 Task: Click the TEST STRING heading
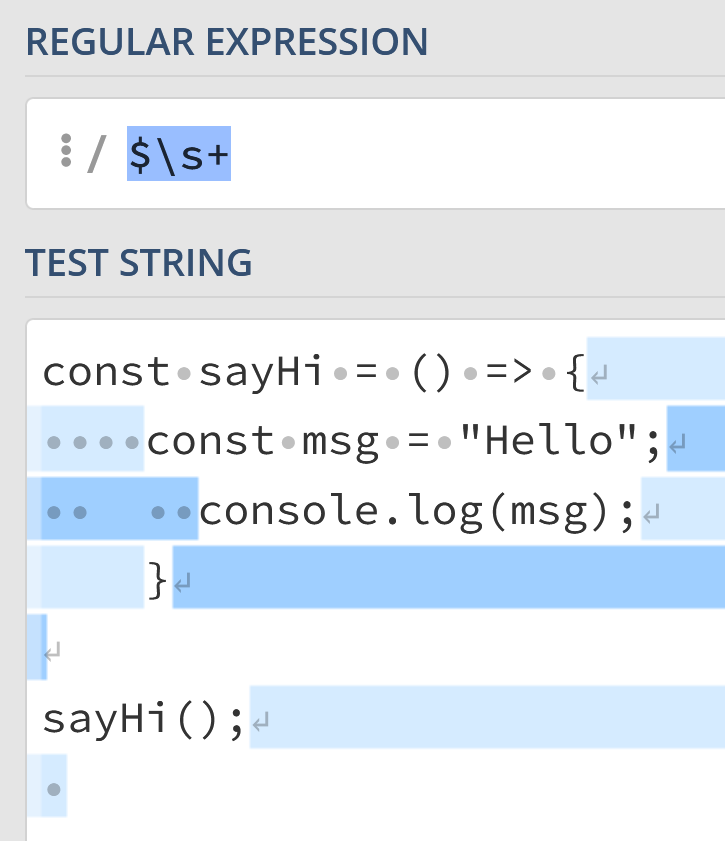(139, 263)
